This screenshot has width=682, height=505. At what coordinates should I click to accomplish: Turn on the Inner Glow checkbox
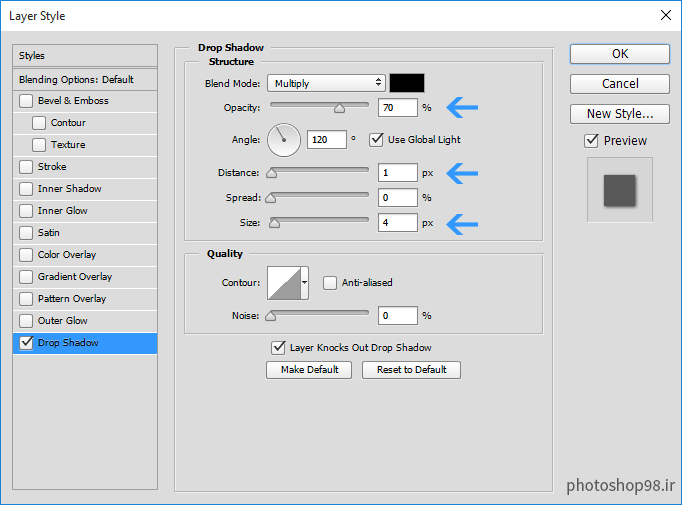tap(26, 211)
